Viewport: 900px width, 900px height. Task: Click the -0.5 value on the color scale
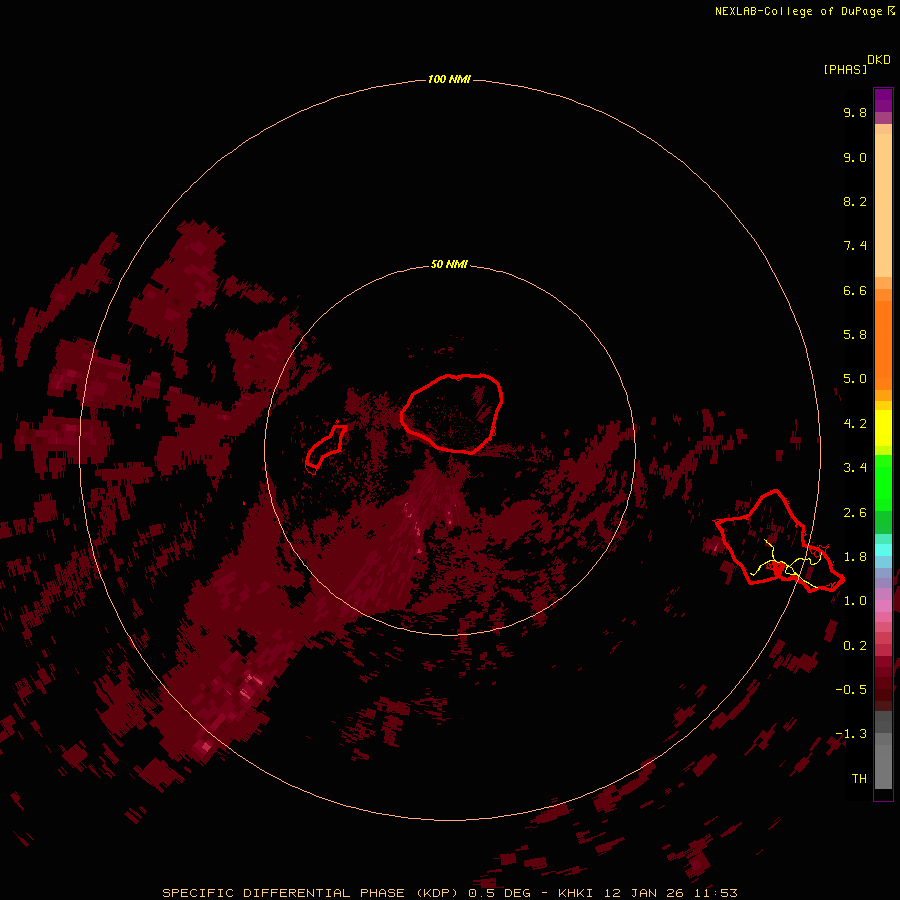click(x=851, y=690)
